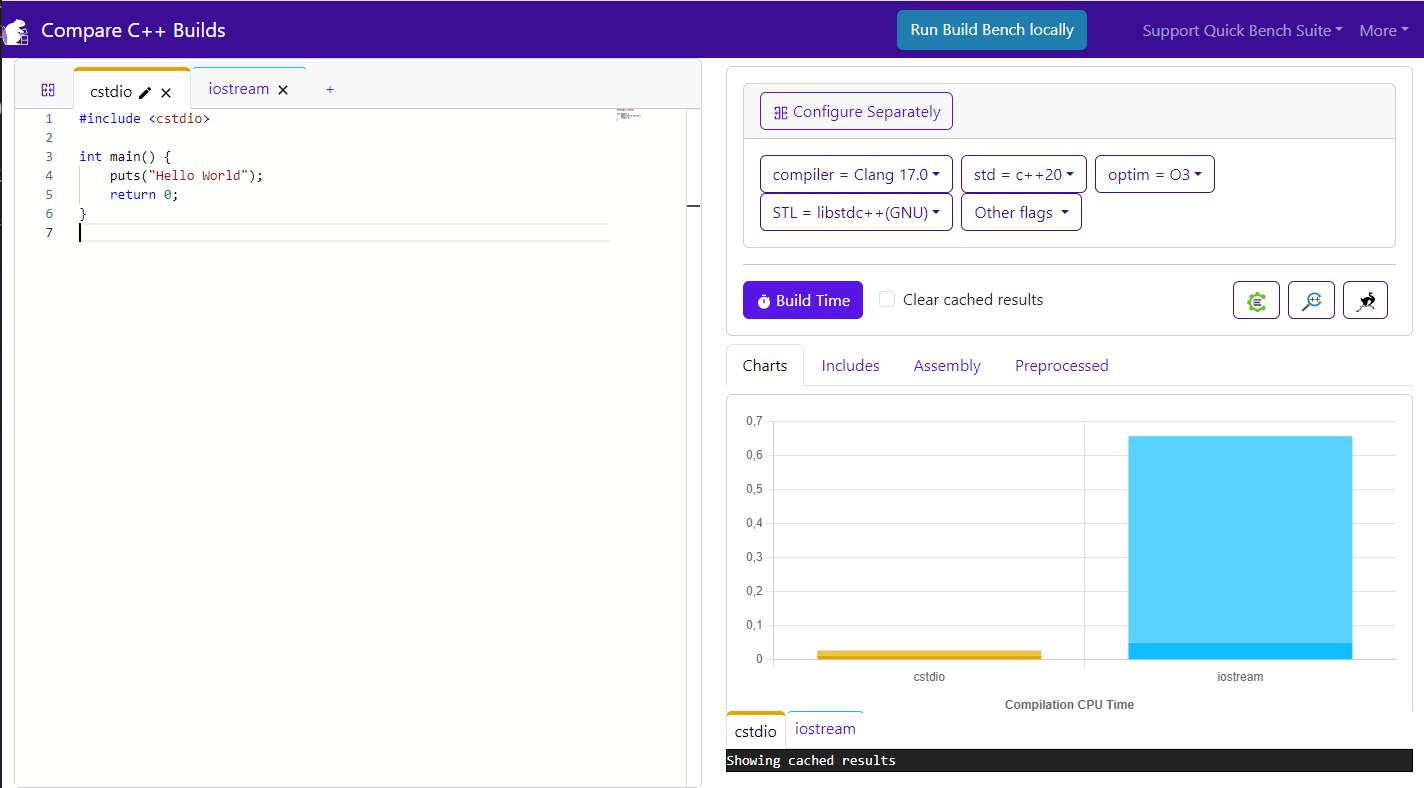Viewport: 1424px width, 788px height.
Task: Open the STL = libstdc++(GNU) dropdown
Action: click(856, 212)
